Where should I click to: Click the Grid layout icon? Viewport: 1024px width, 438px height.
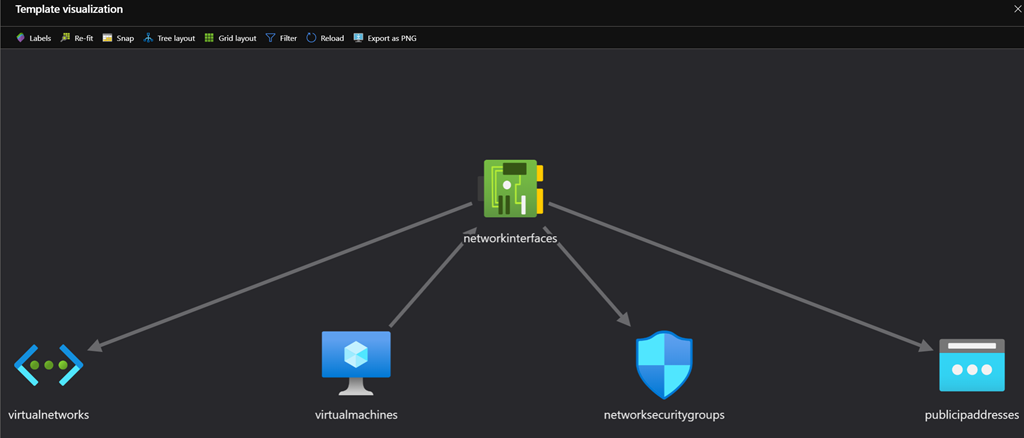click(209, 38)
